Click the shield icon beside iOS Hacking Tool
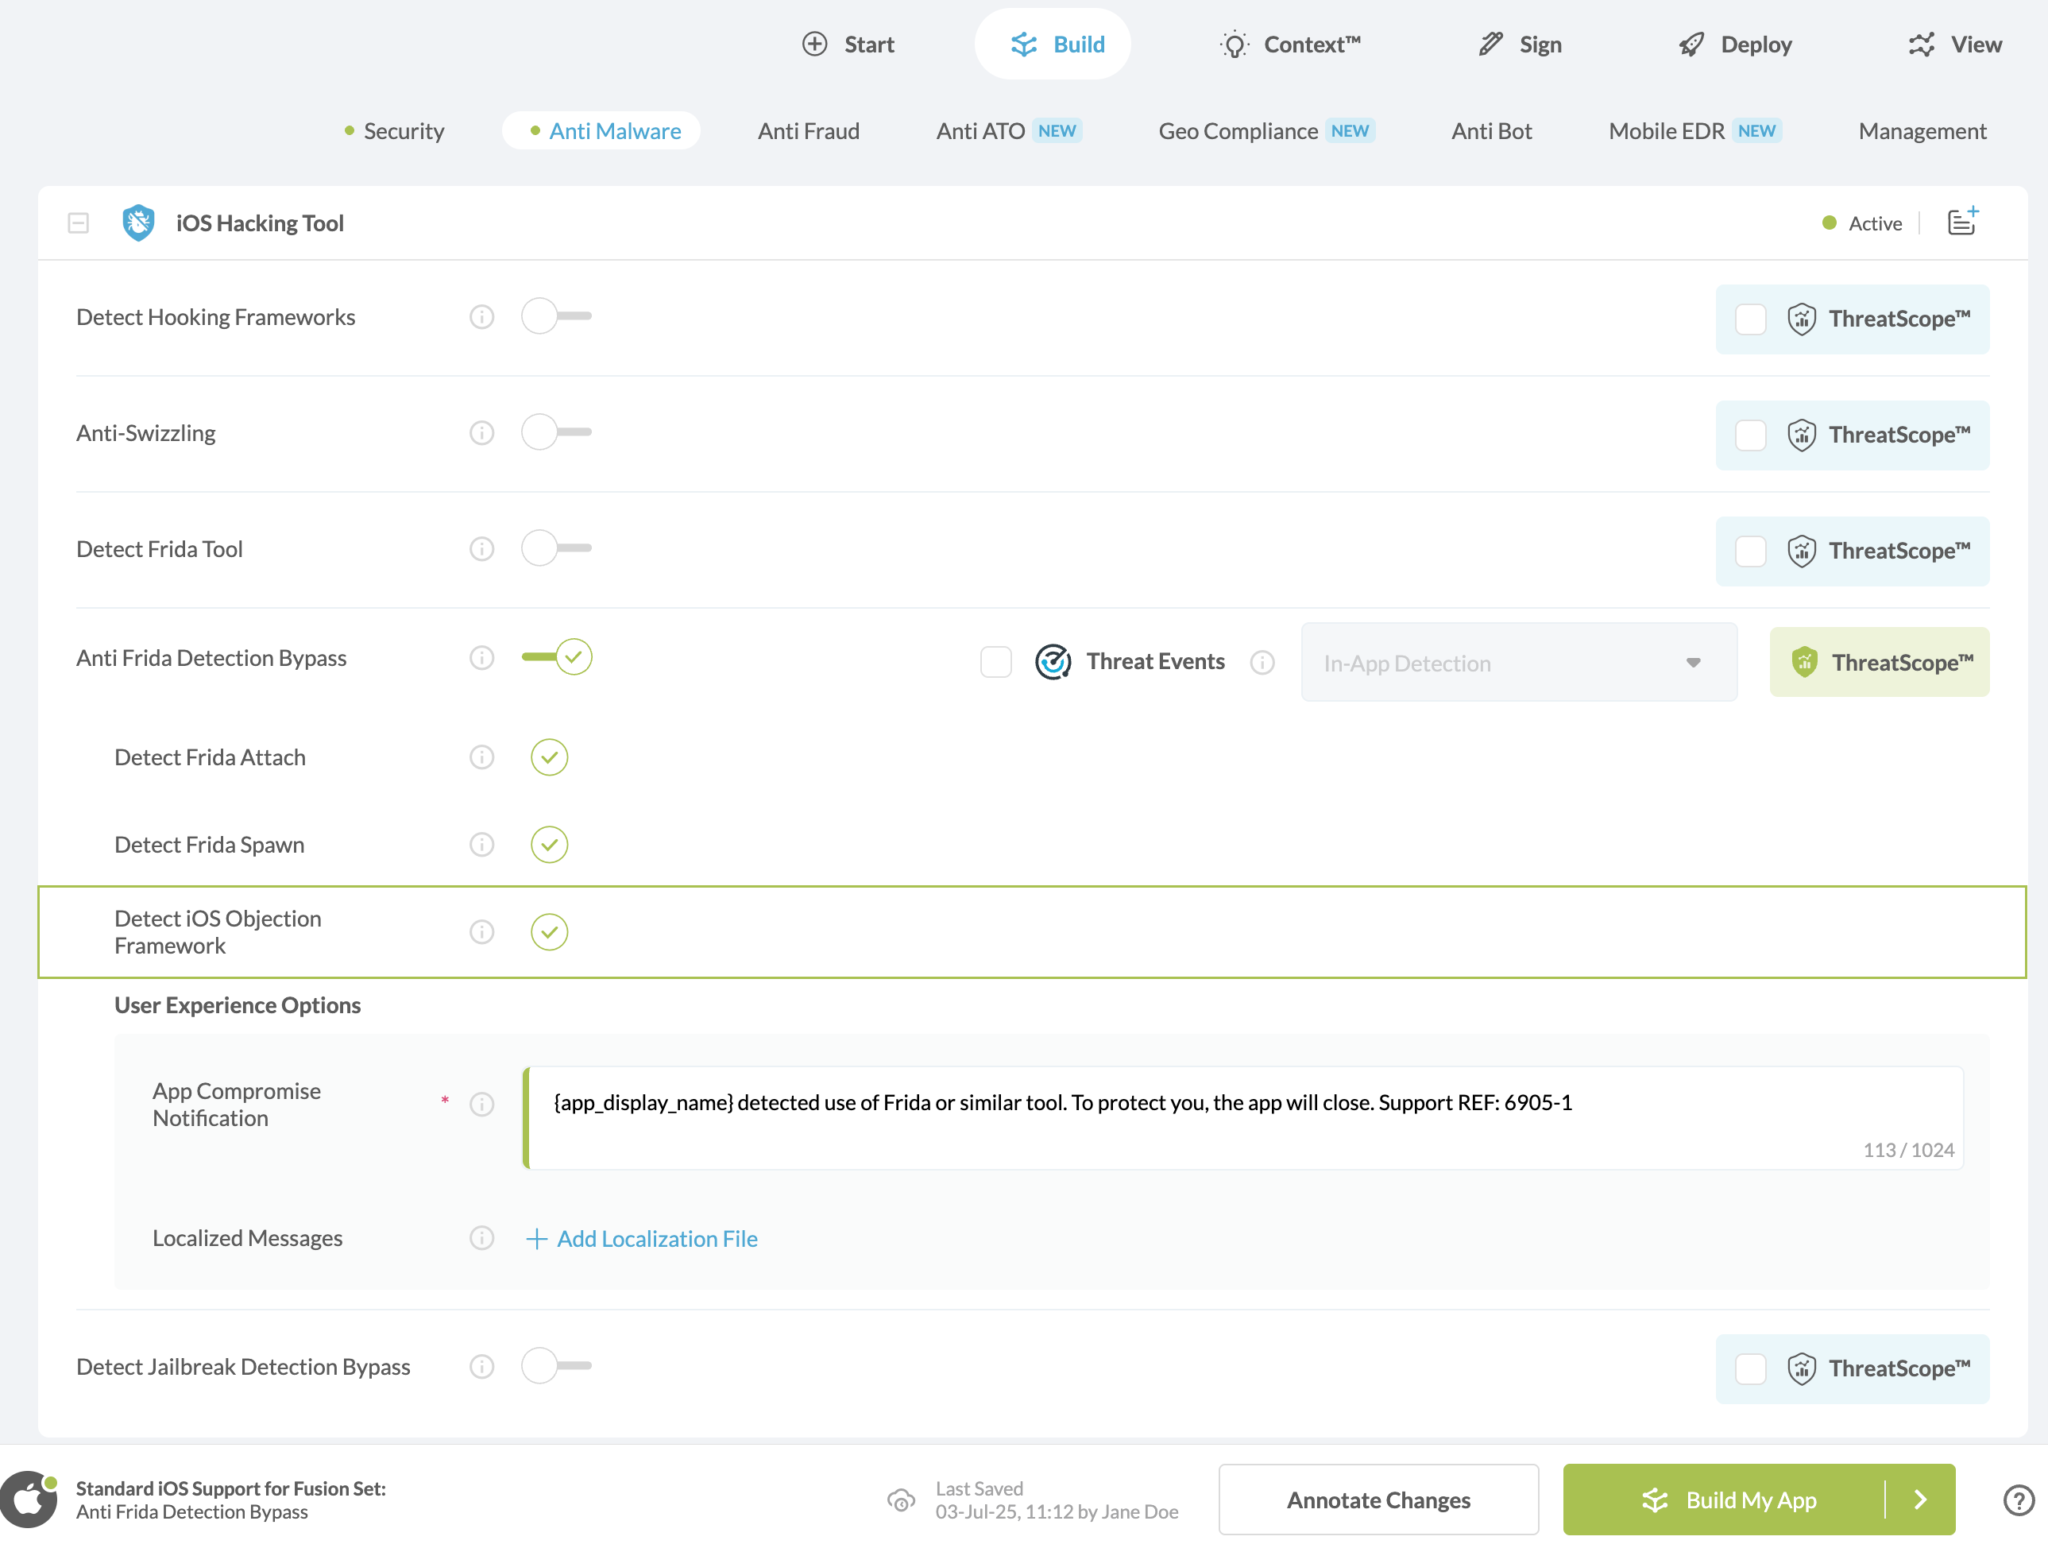This screenshot has height=1548, width=2048. pos(138,222)
